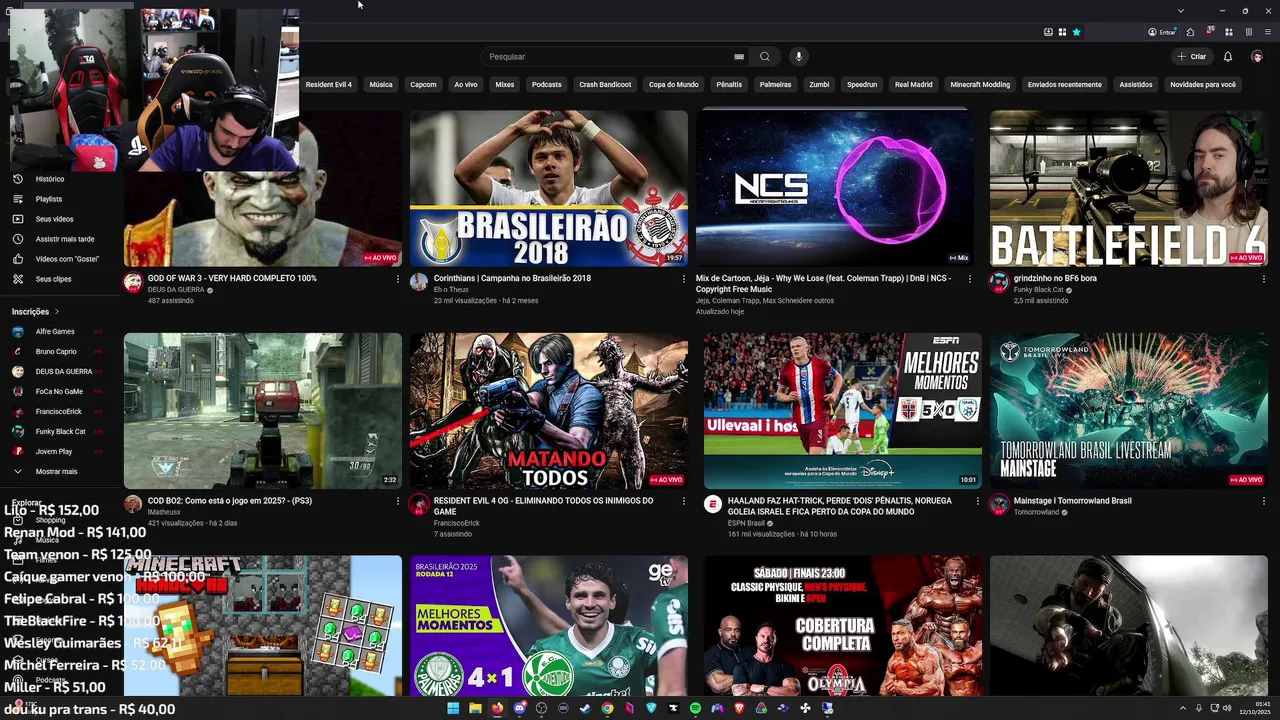
Task: Open options menu for GOD OF WAR 3 video
Action: 397,279
